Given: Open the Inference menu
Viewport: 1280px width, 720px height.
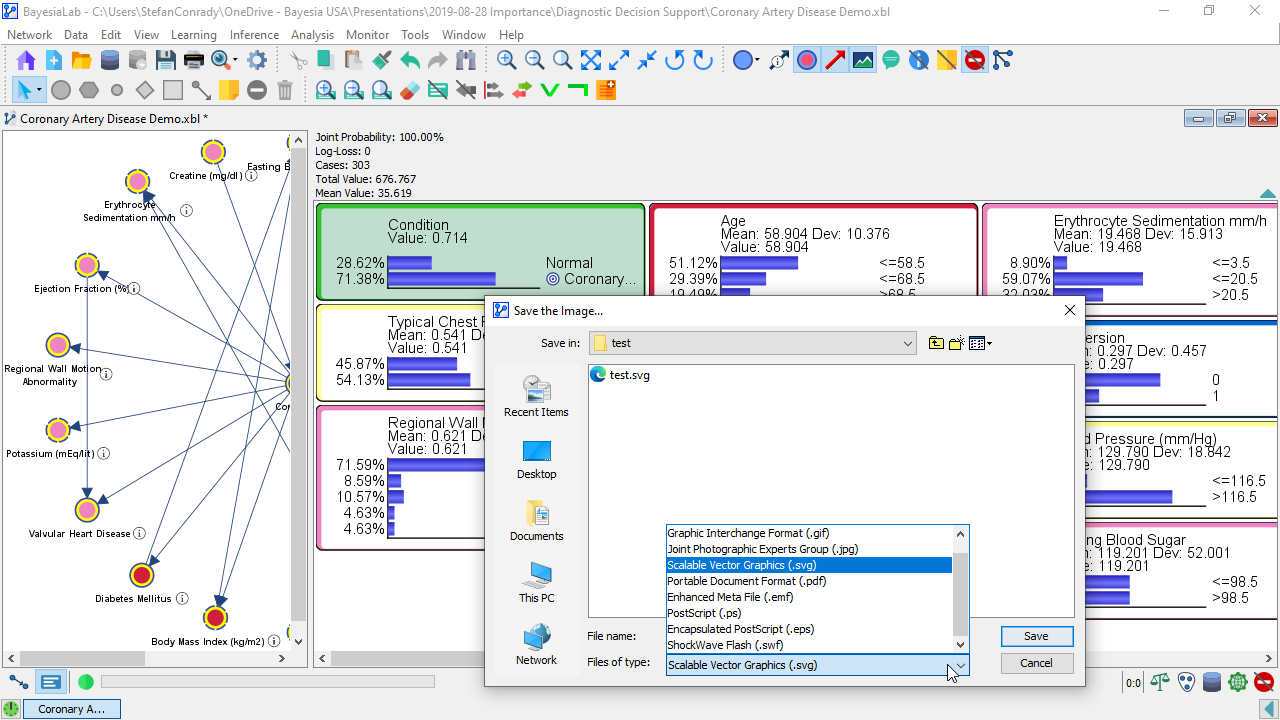Looking at the screenshot, I should 254,35.
